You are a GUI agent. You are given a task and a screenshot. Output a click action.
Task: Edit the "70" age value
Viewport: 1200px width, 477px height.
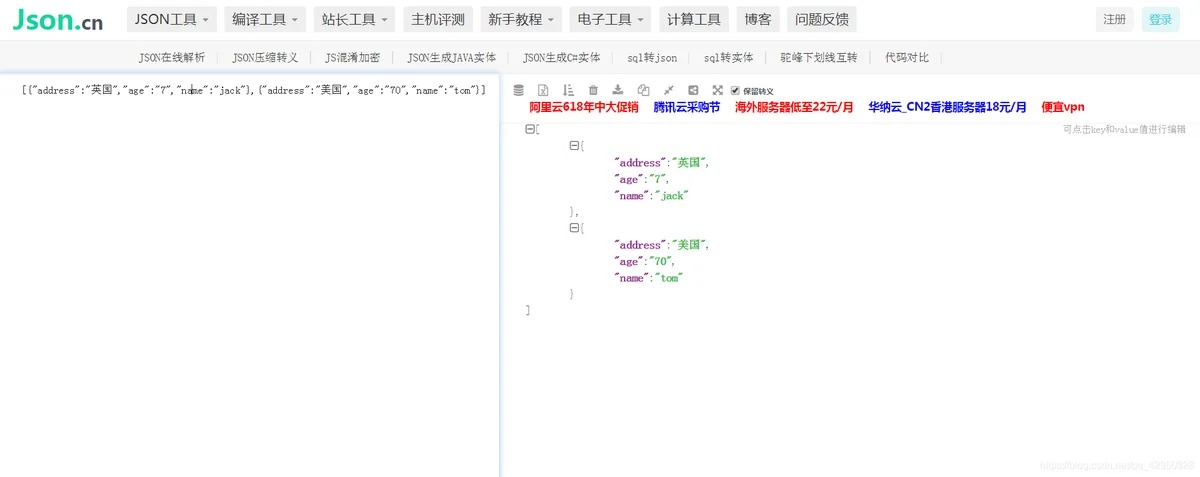(661, 261)
